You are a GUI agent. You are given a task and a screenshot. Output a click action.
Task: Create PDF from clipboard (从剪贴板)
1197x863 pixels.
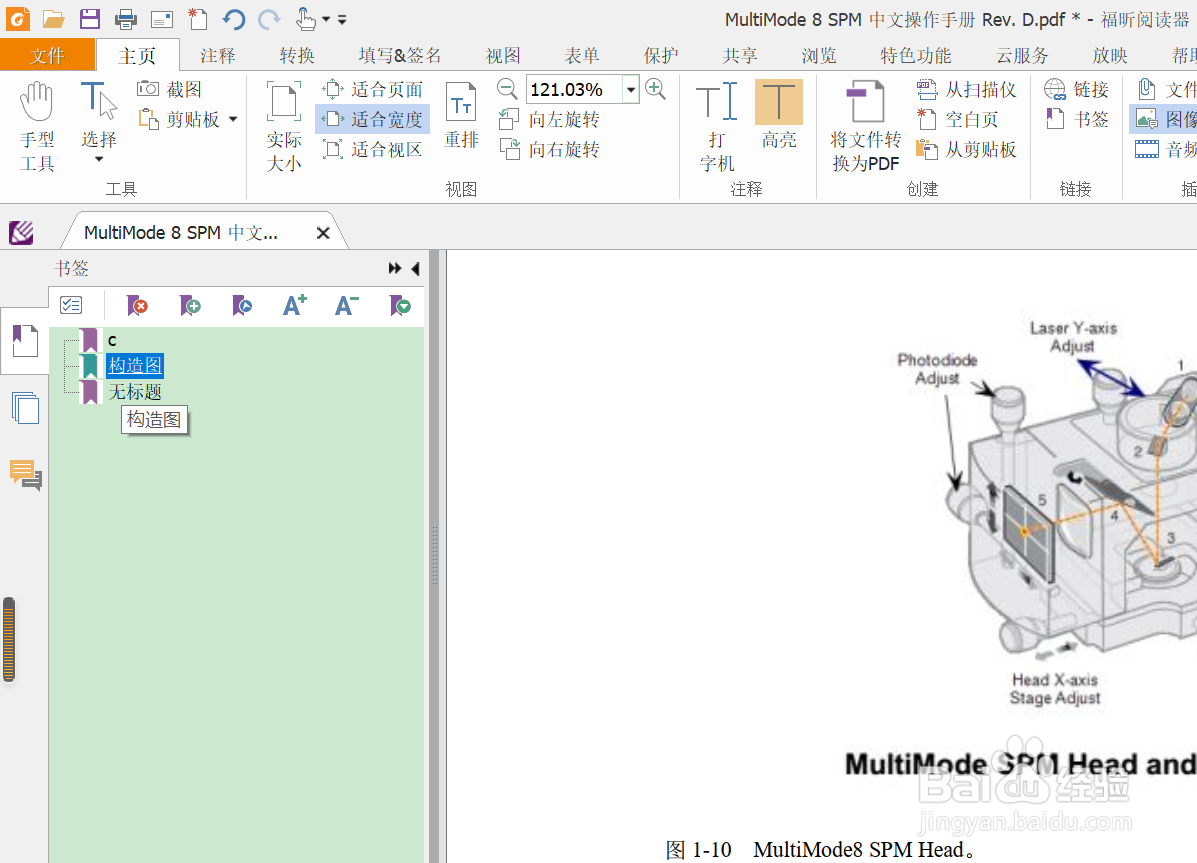tap(966, 149)
